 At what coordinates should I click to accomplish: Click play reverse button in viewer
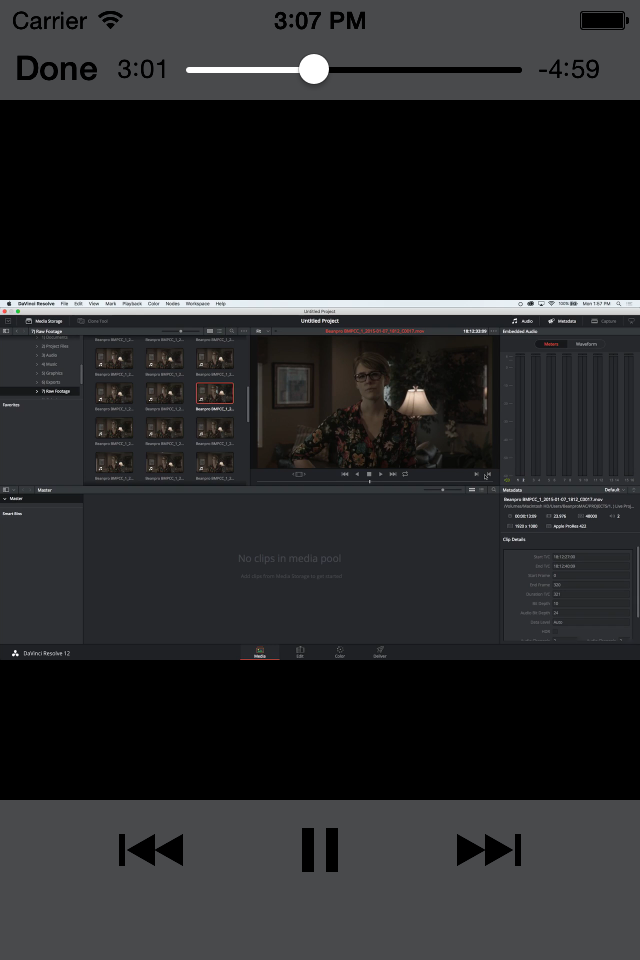[357, 474]
